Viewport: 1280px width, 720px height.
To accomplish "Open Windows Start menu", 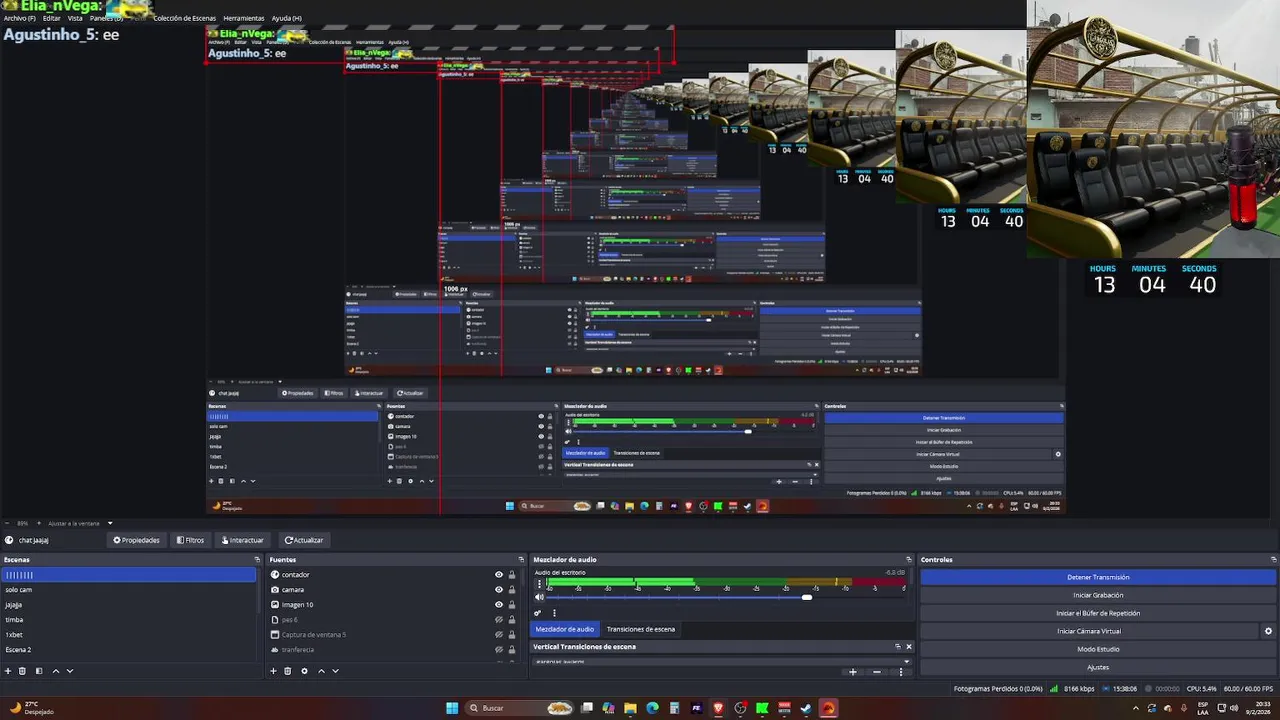I will [452, 708].
